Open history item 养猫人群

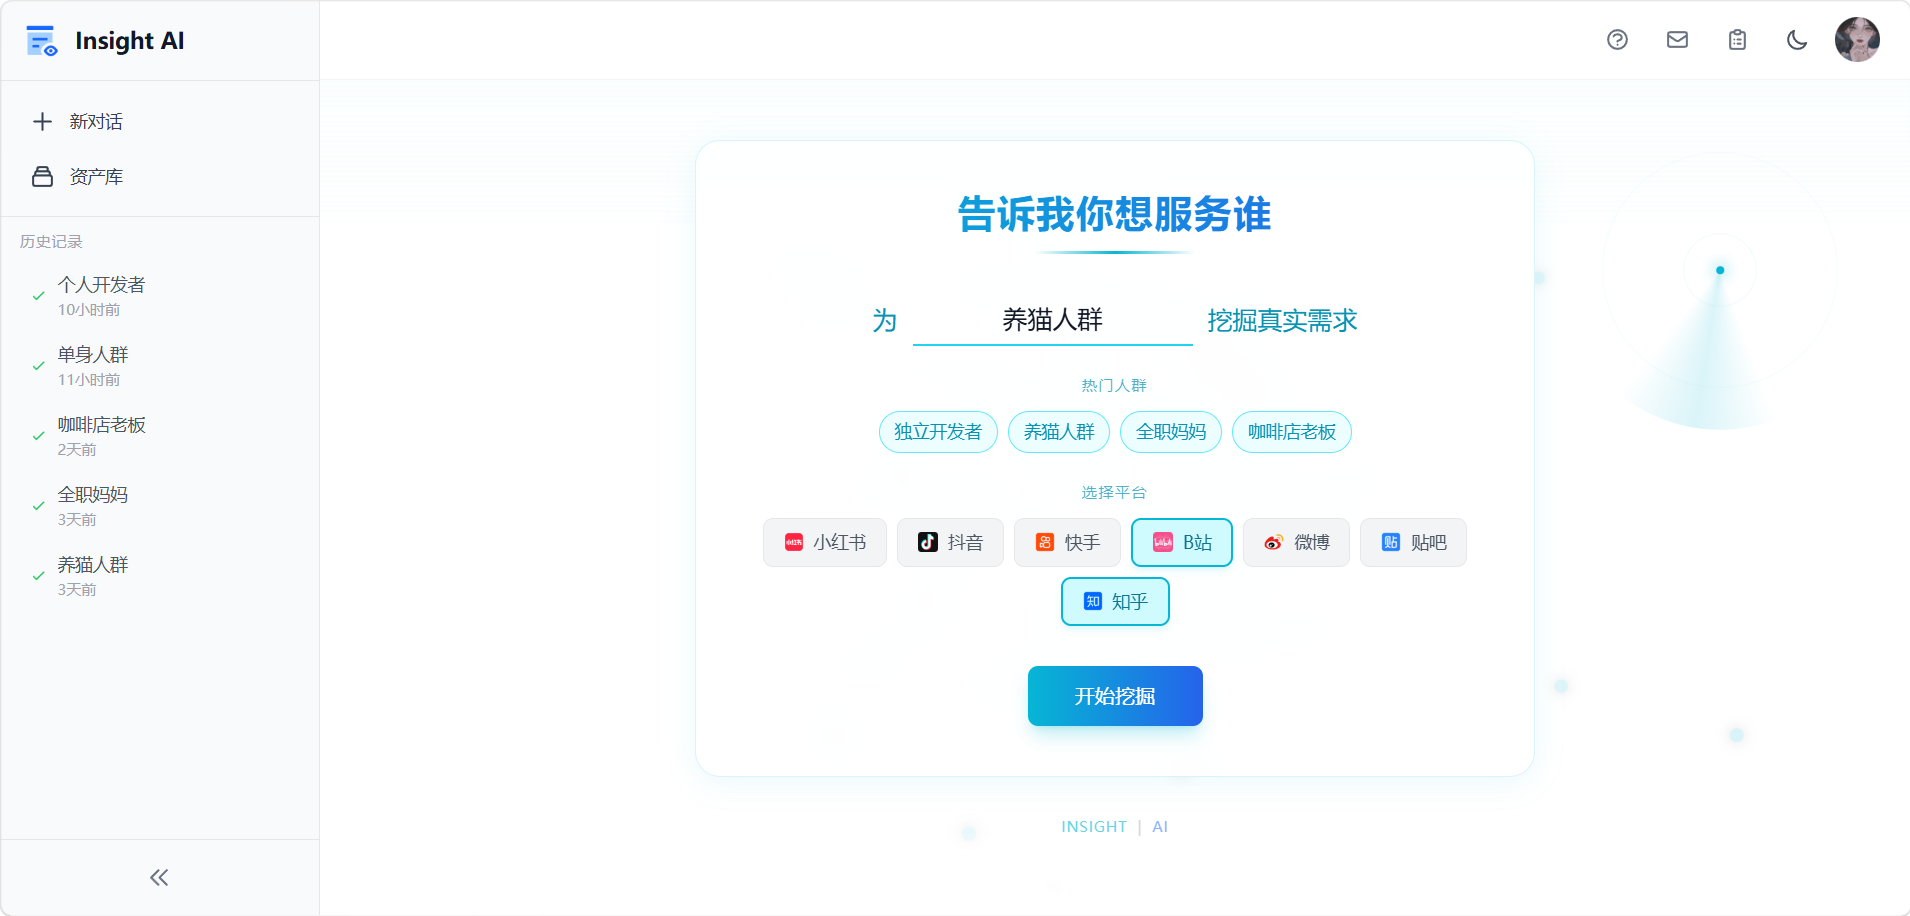tap(160, 576)
